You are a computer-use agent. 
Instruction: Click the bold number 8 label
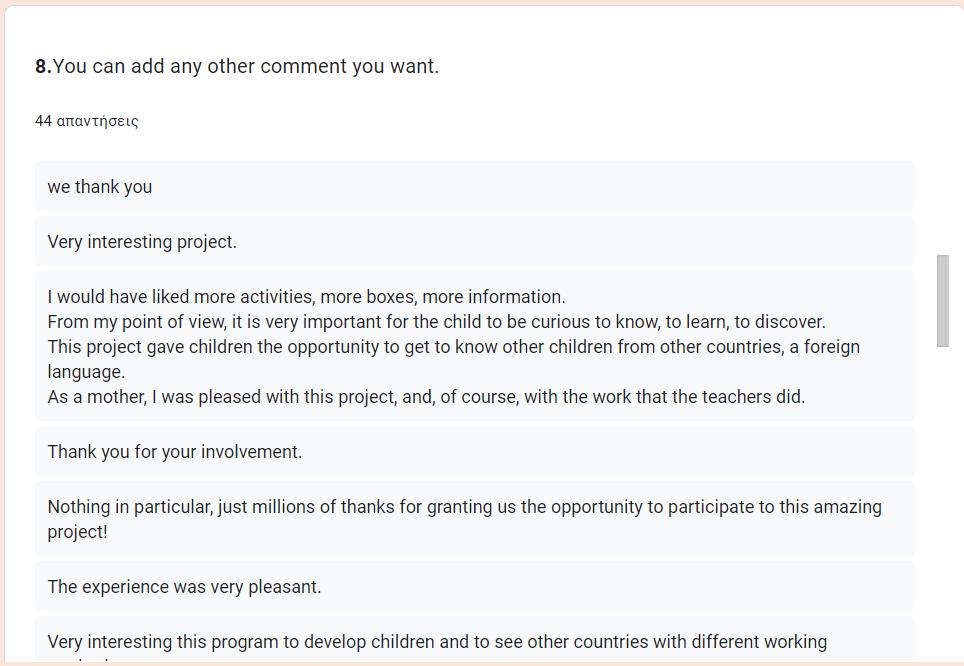tap(42, 67)
